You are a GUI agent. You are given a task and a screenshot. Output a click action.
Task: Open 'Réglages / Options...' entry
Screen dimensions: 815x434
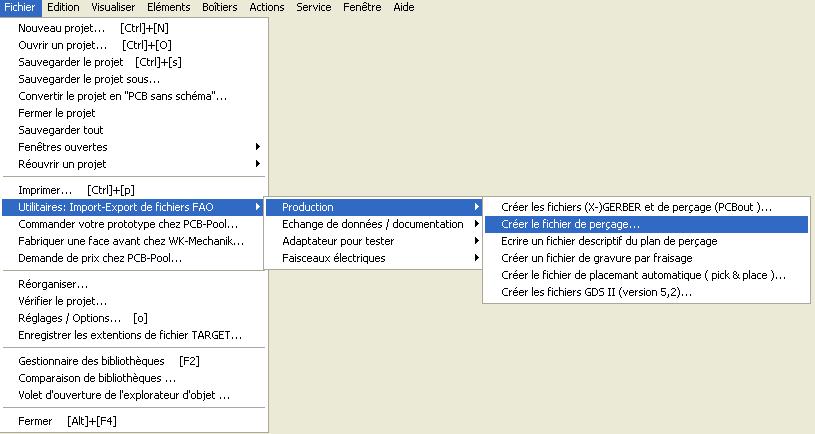pos(69,318)
